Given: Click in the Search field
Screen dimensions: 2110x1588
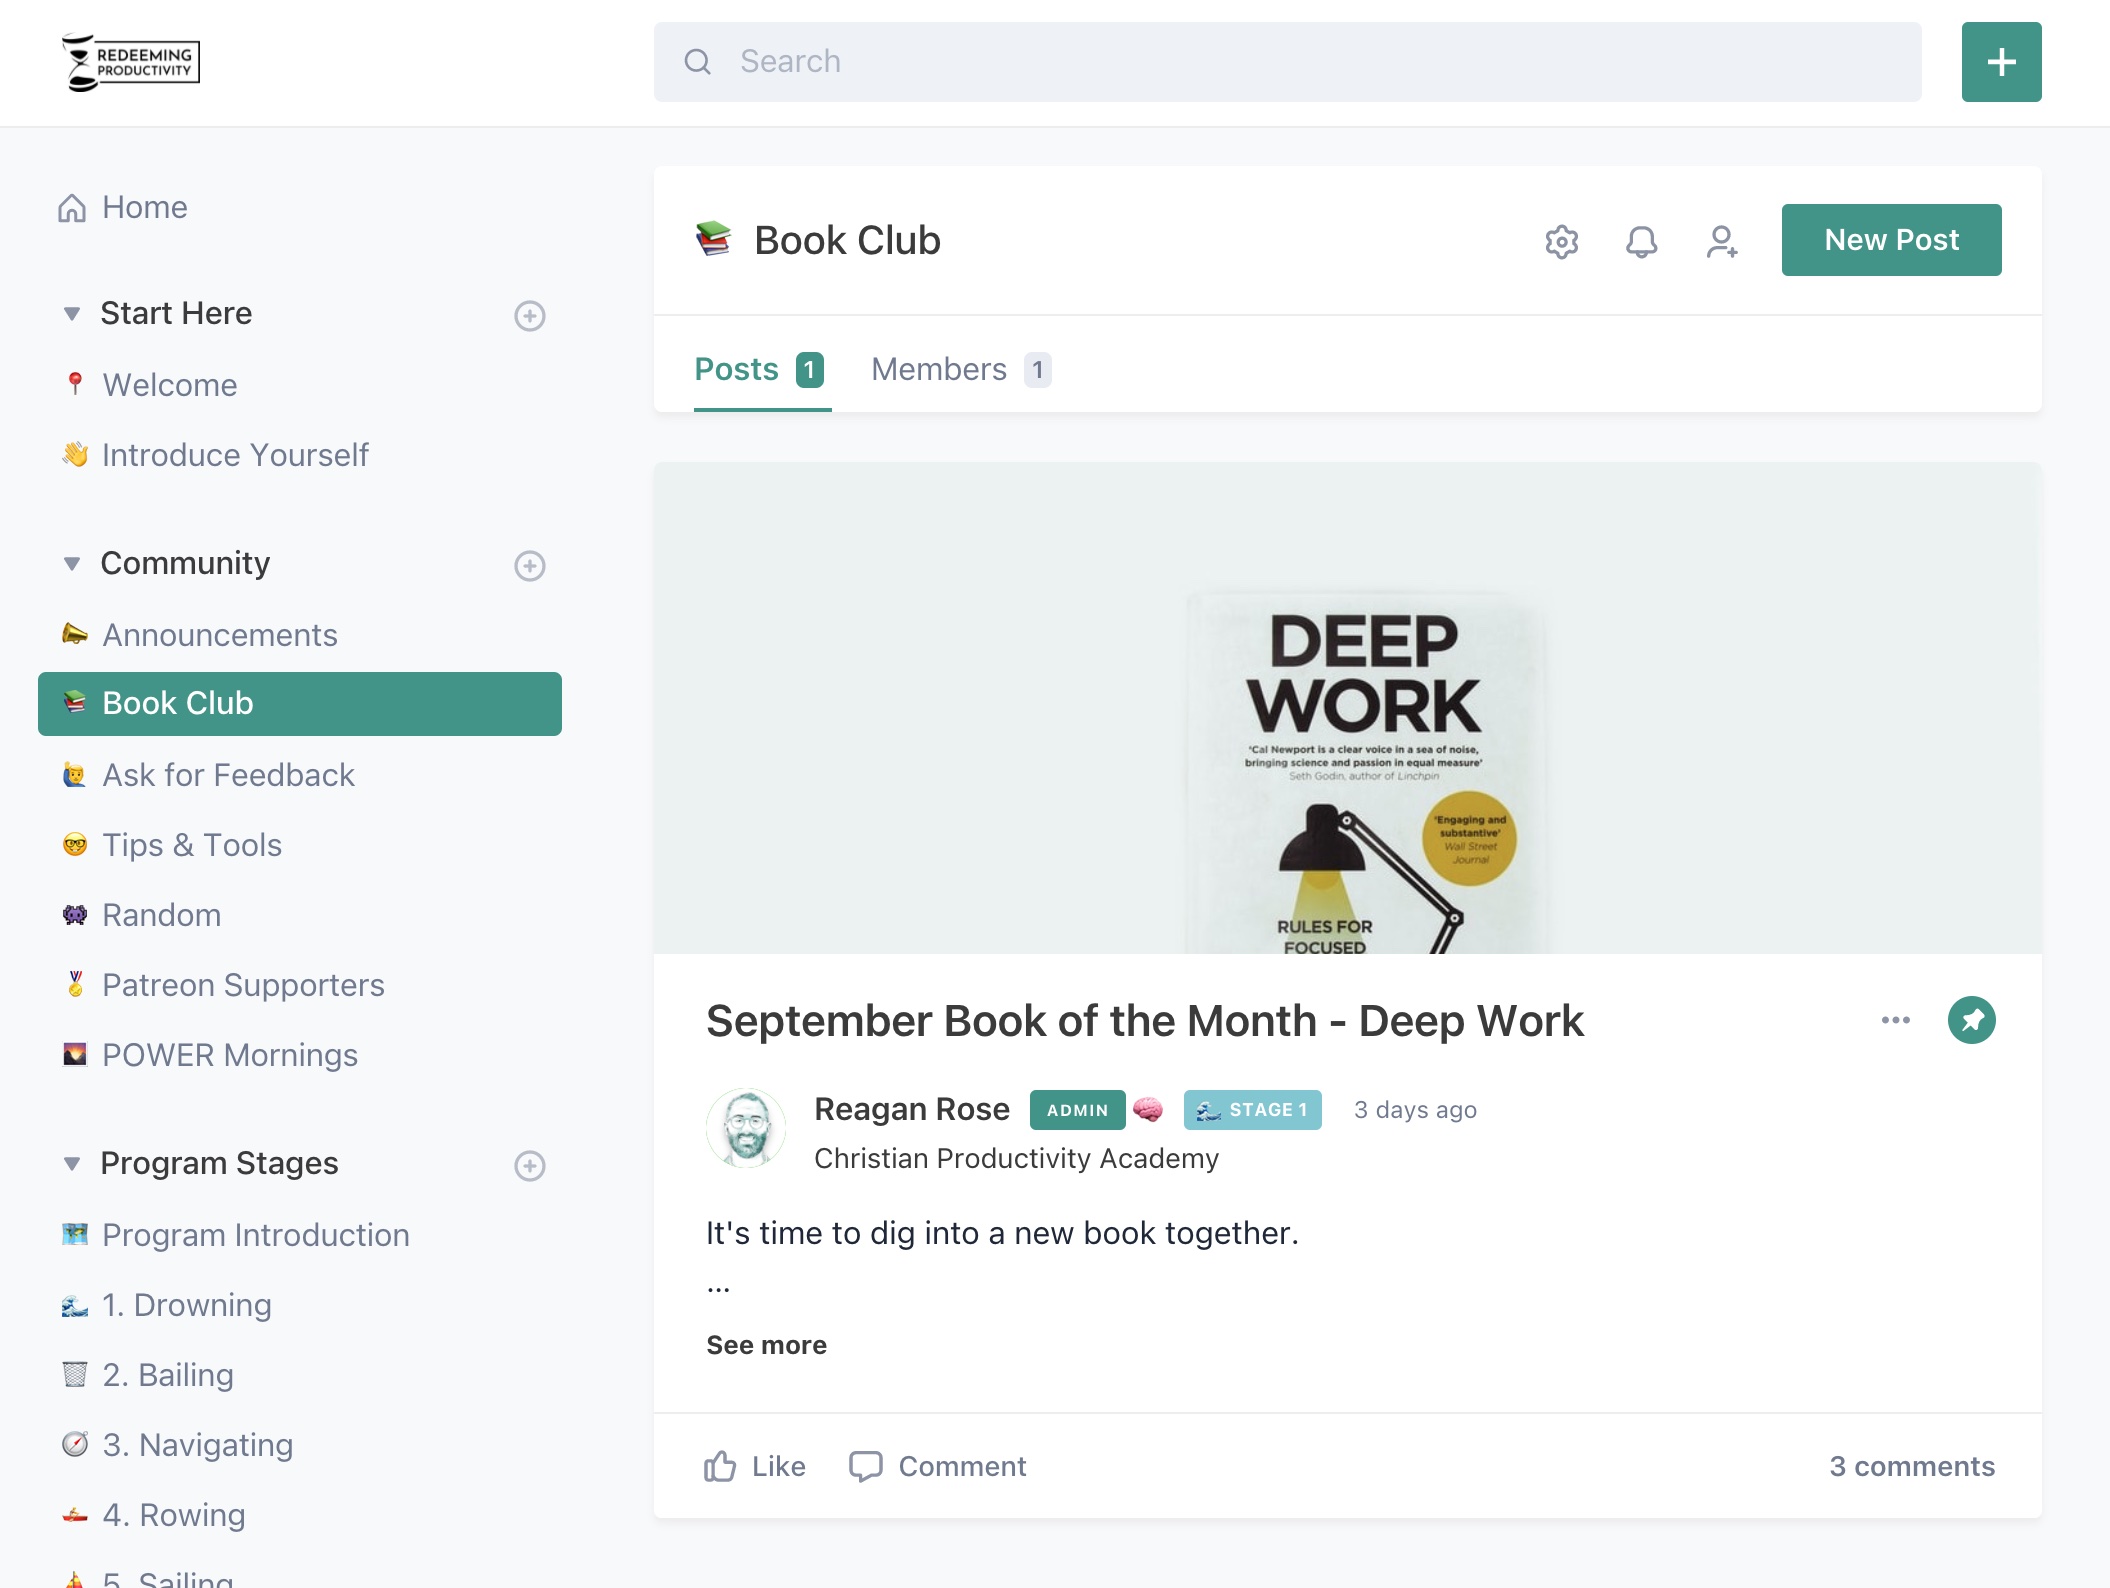Looking at the screenshot, I should click(x=1288, y=62).
